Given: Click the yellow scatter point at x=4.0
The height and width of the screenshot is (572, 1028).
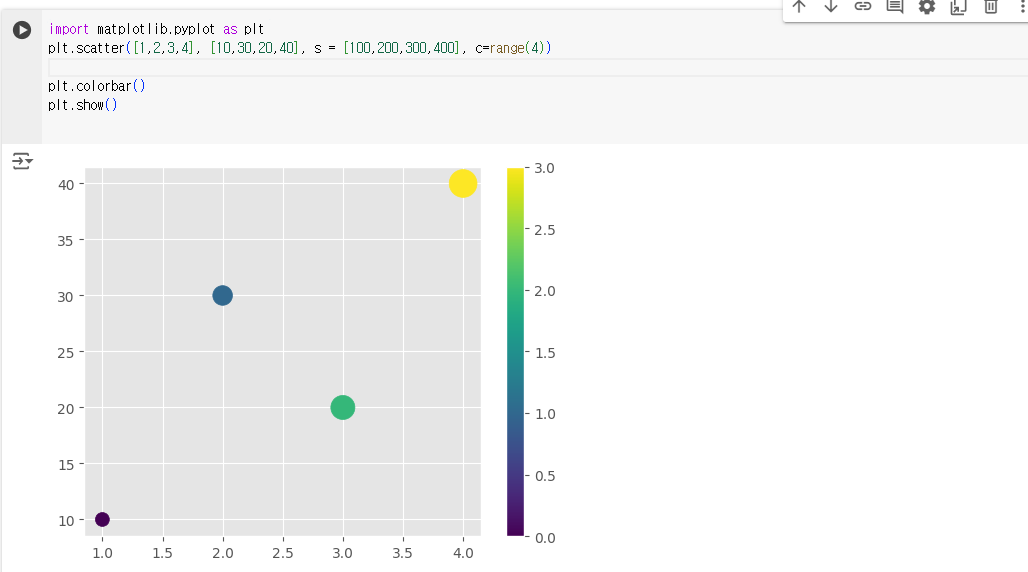Looking at the screenshot, I should pyautogui.click(x=463, y=184).
